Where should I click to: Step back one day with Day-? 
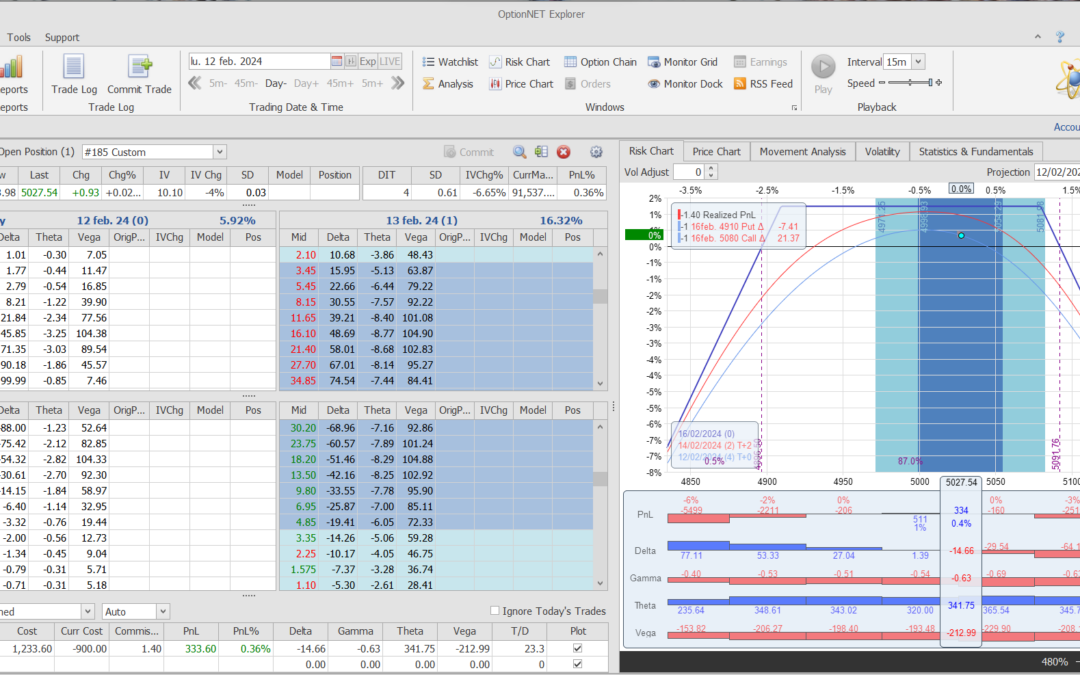(x=275, y=84)
